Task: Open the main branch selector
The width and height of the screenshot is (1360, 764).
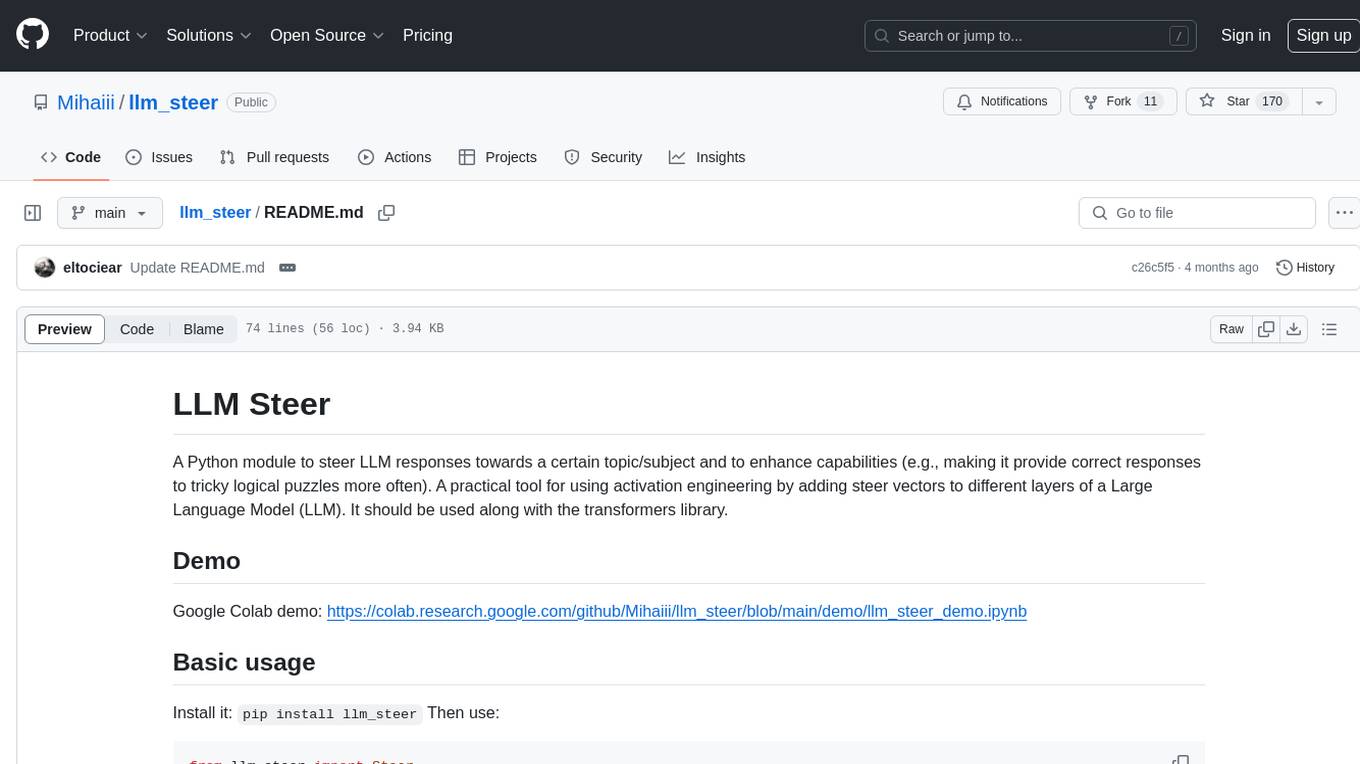Action: pos(110,213)
